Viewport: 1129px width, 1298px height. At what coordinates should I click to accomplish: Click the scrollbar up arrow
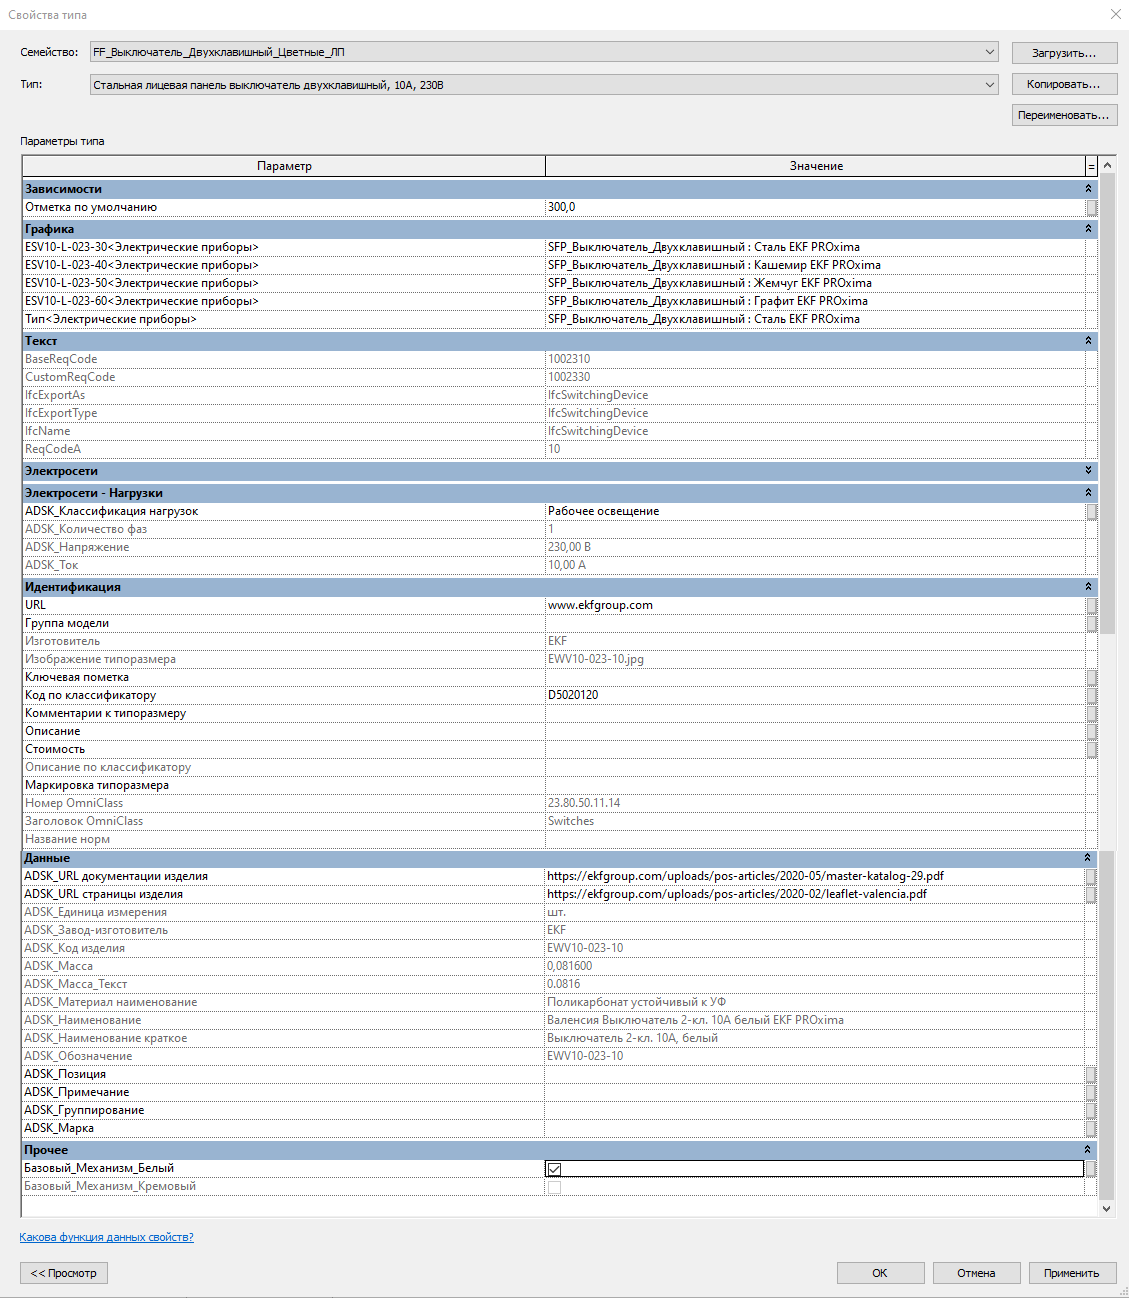click(1107, 165)
